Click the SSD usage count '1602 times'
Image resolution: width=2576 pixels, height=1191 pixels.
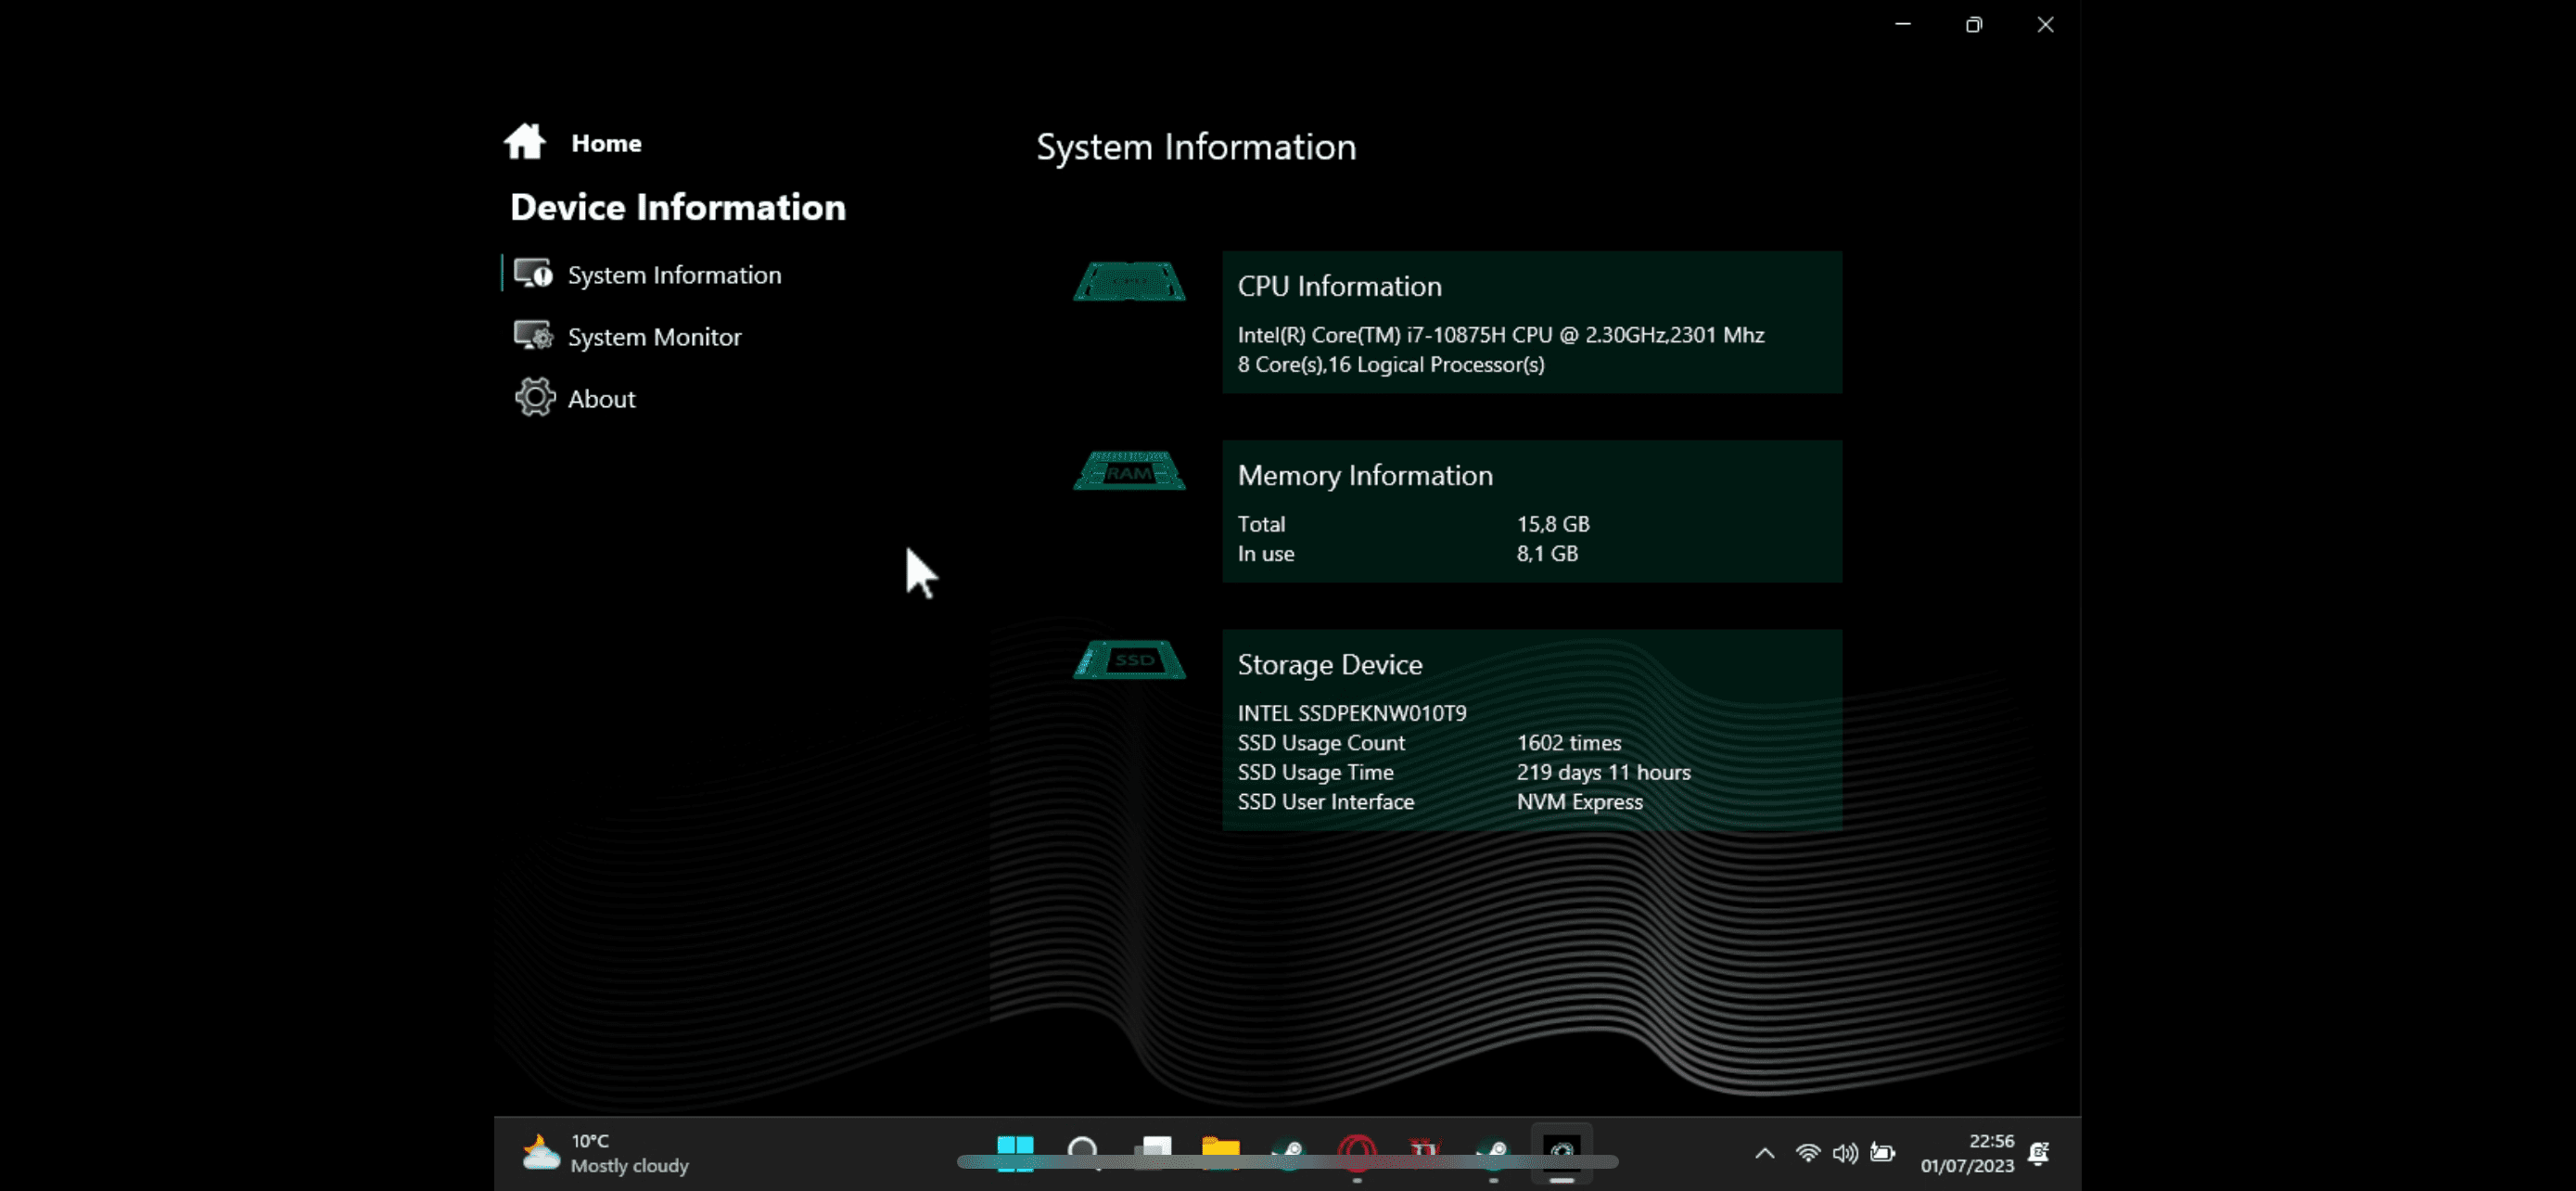[1568, 743]
